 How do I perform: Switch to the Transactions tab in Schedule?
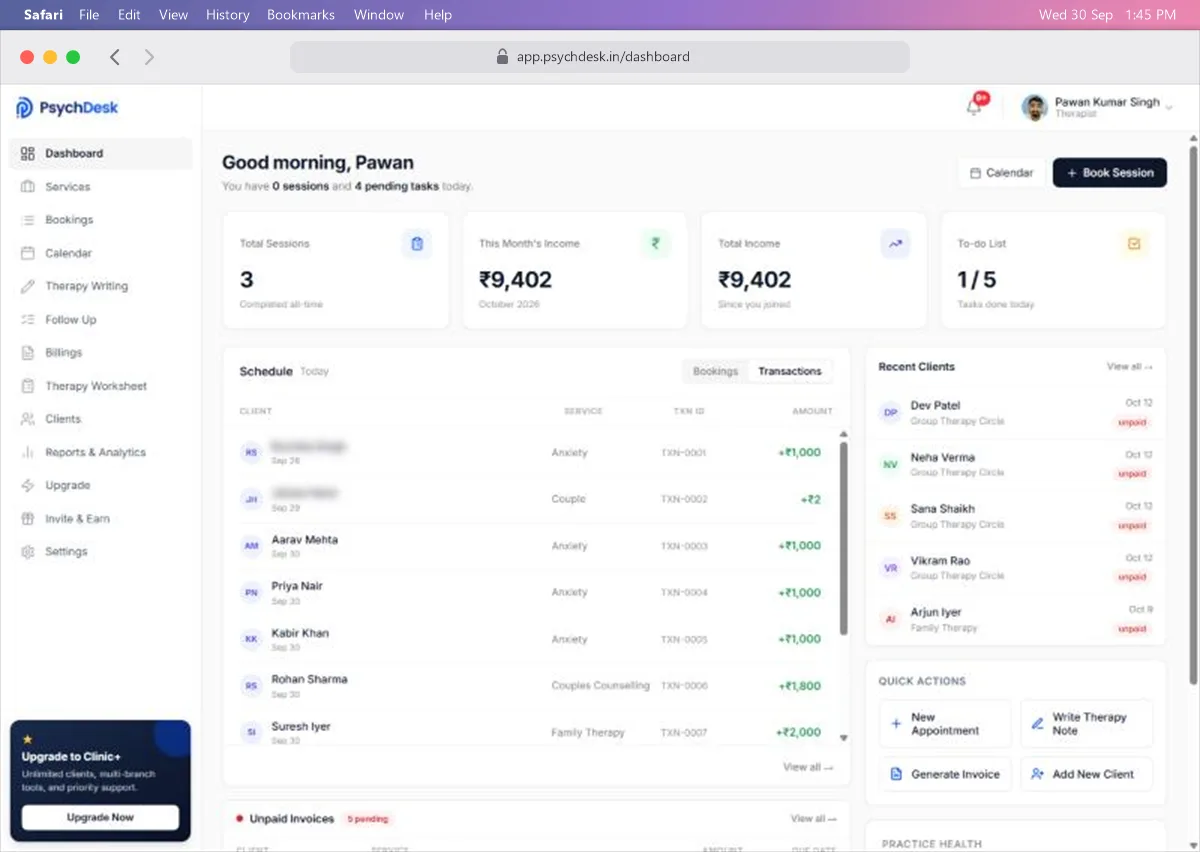tap(790, 371)
